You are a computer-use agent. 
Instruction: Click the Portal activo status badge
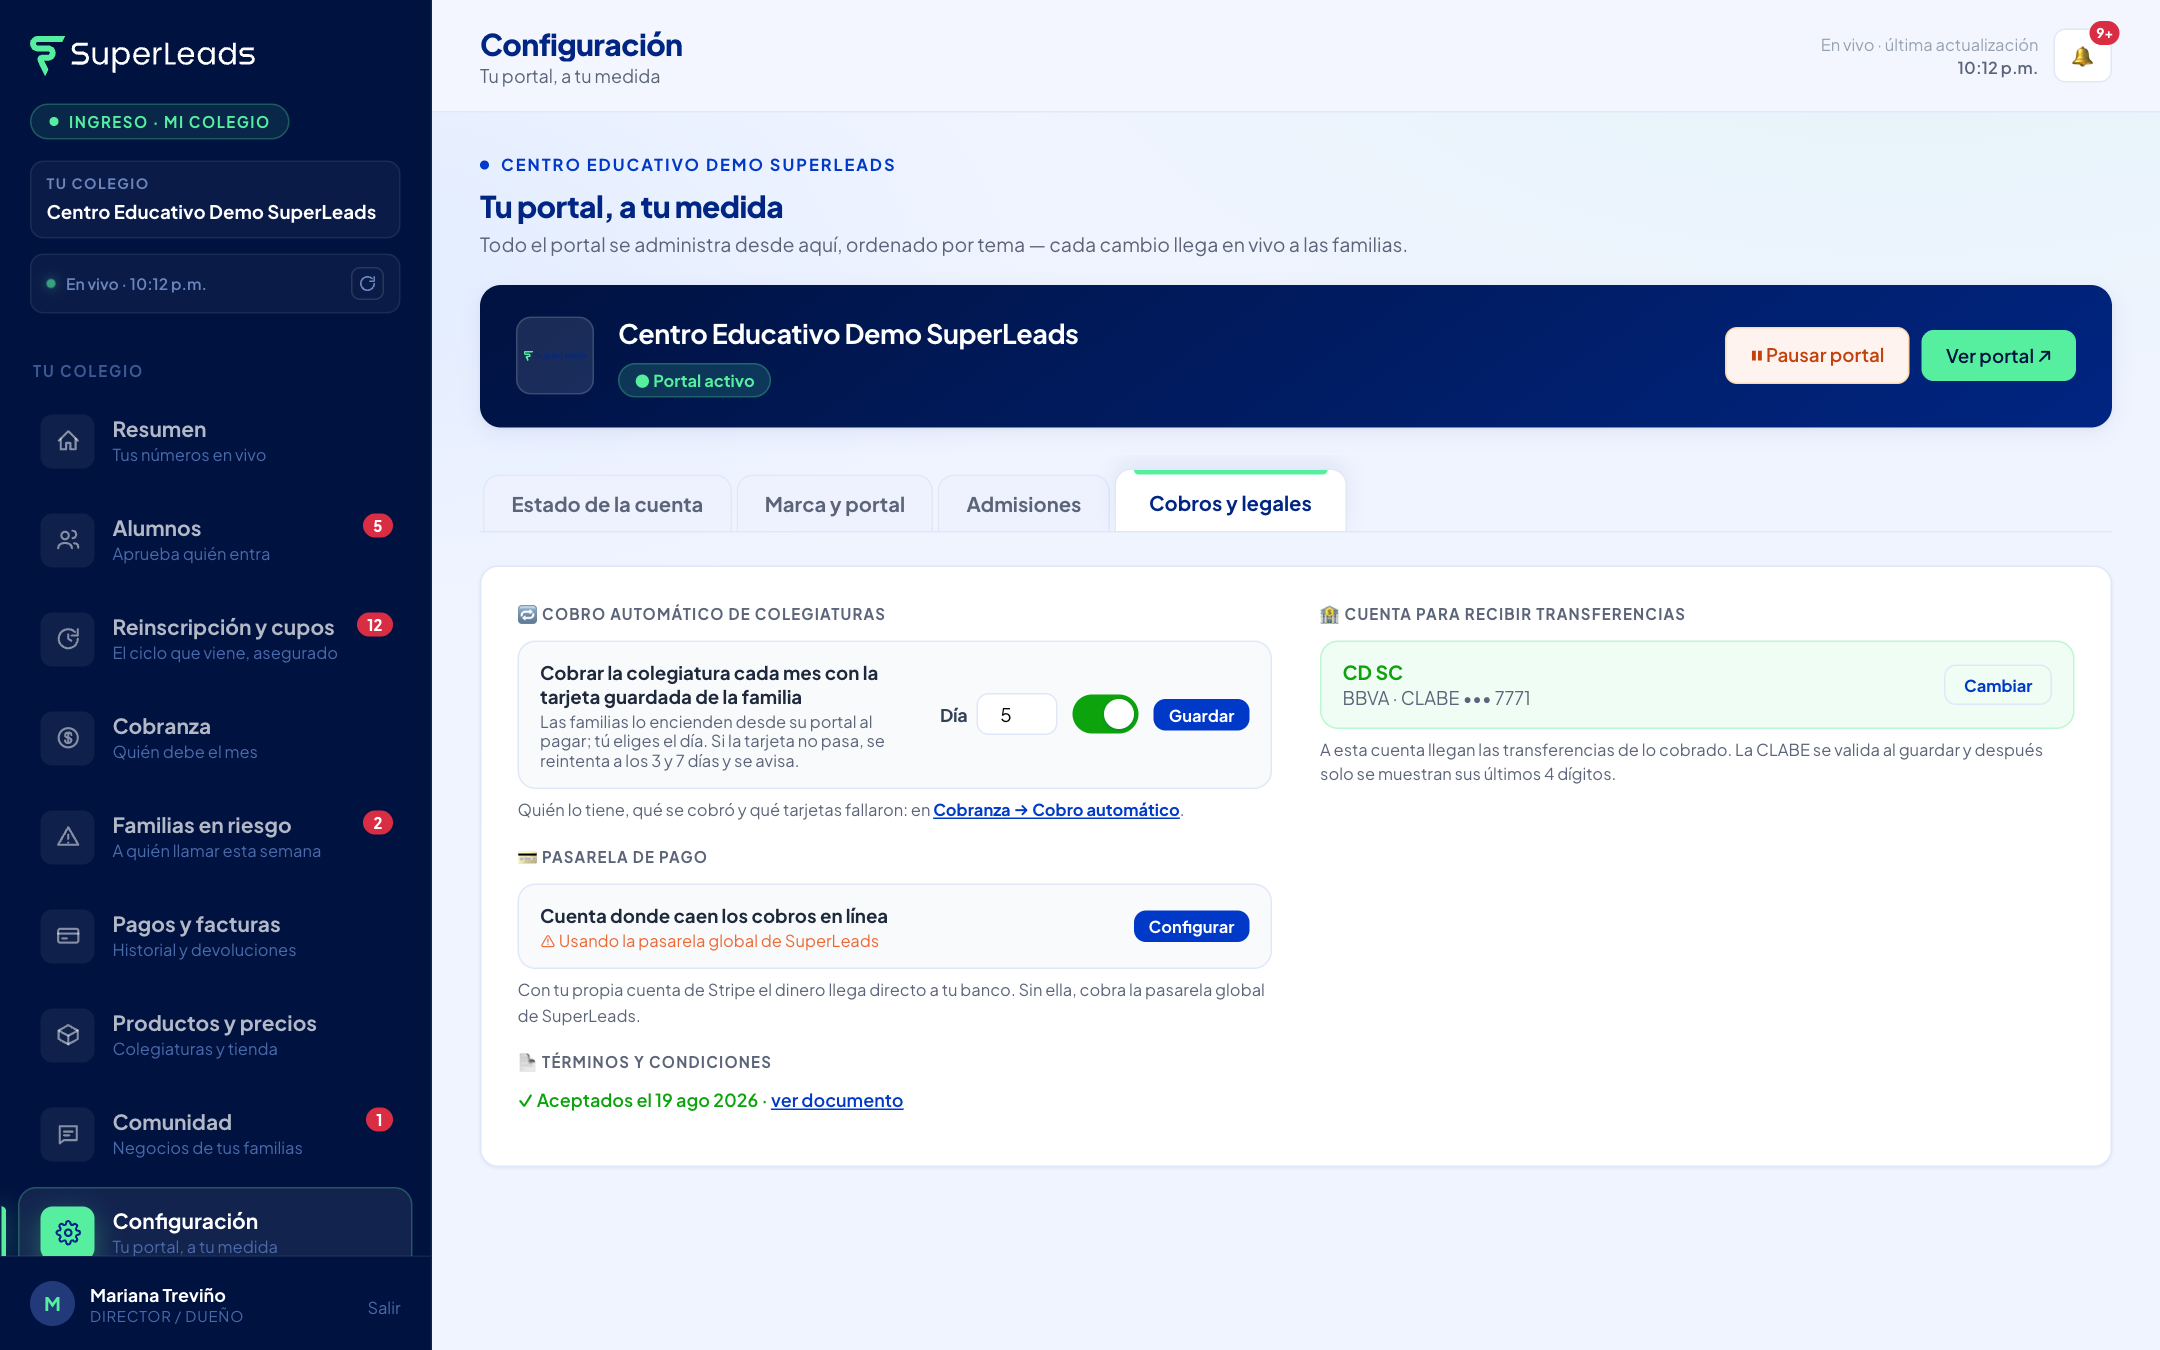coord(694,381)
